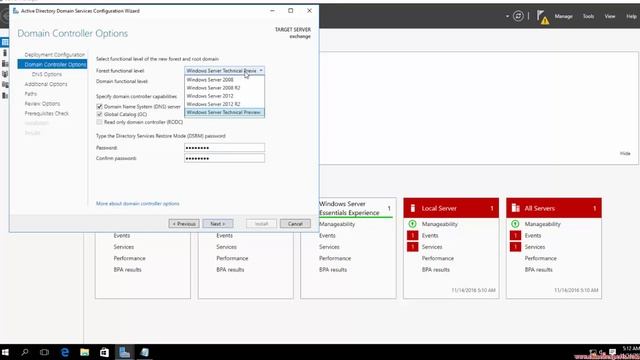Go to Deployment Configuration step
Screen dimensions: 640x360
[55, 55]
